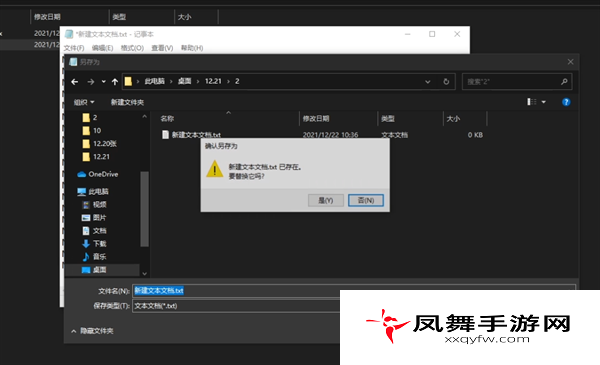The height and width of the screenshot is (365, 600).
Task: Open Notepad 编辑(E) menu
Action: [103, 48]
